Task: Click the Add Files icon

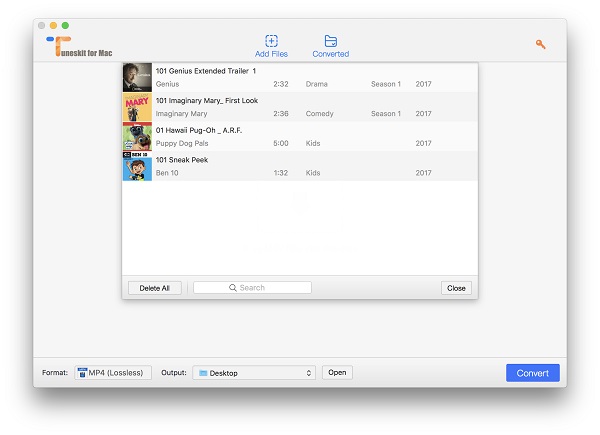Action: (271, 41)
